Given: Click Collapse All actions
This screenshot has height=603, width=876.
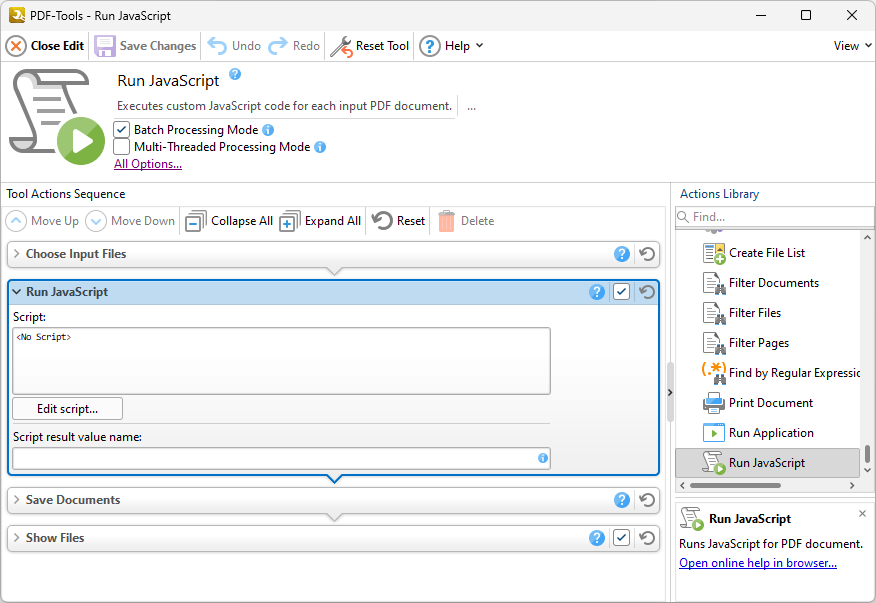Looking at the screenshot, I should 229,221.
